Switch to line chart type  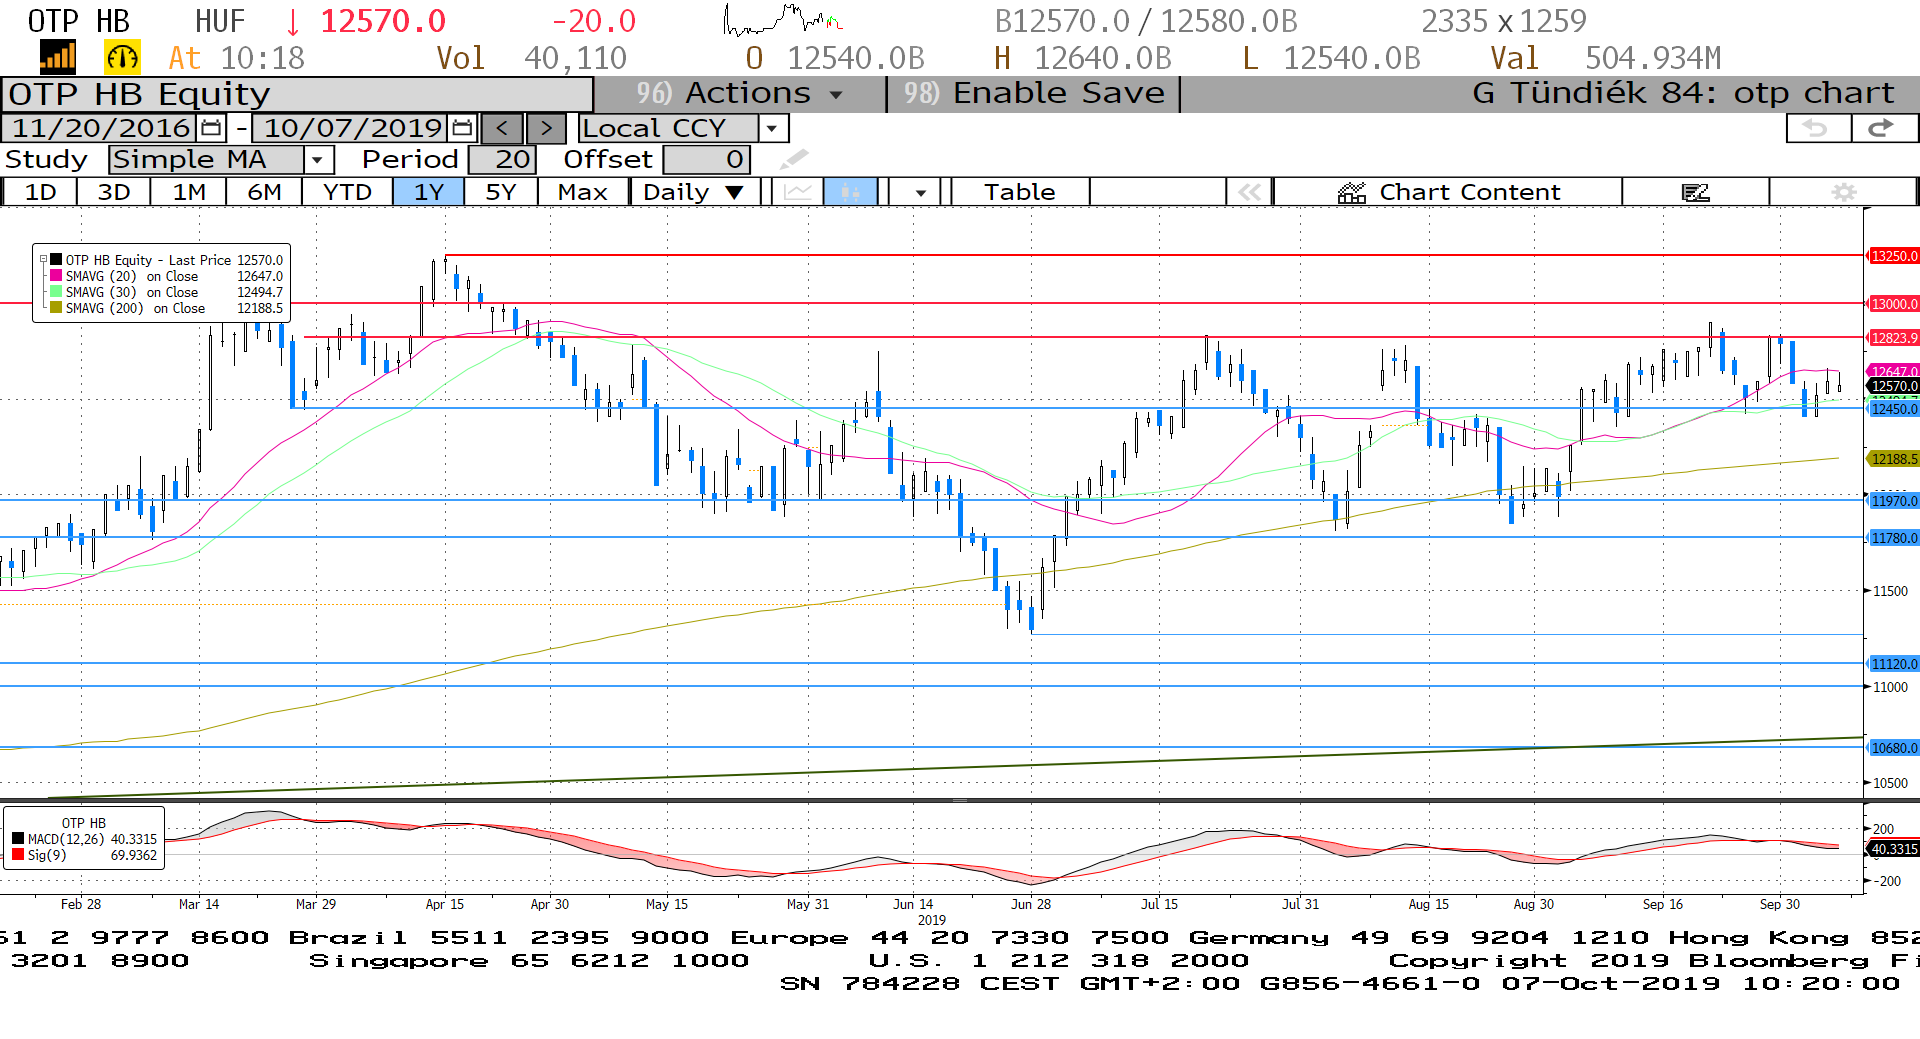(797, 192)
